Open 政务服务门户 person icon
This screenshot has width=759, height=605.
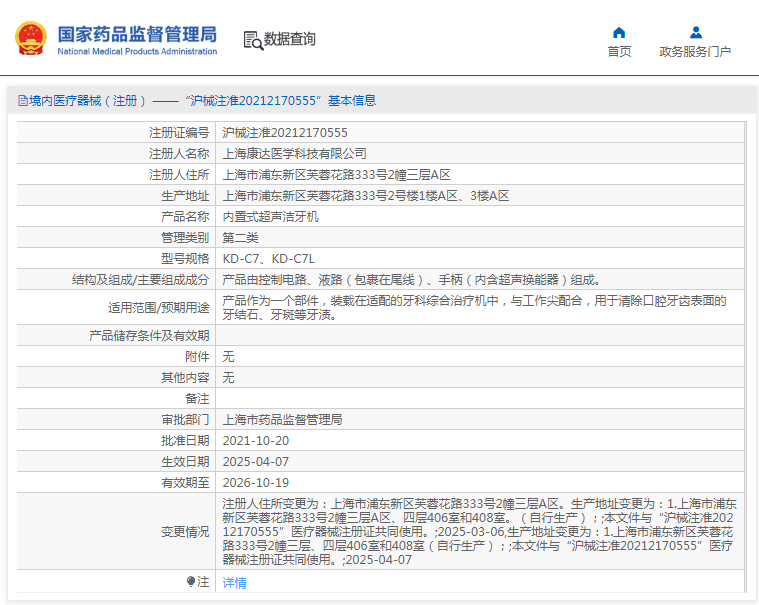click(696, 32)
